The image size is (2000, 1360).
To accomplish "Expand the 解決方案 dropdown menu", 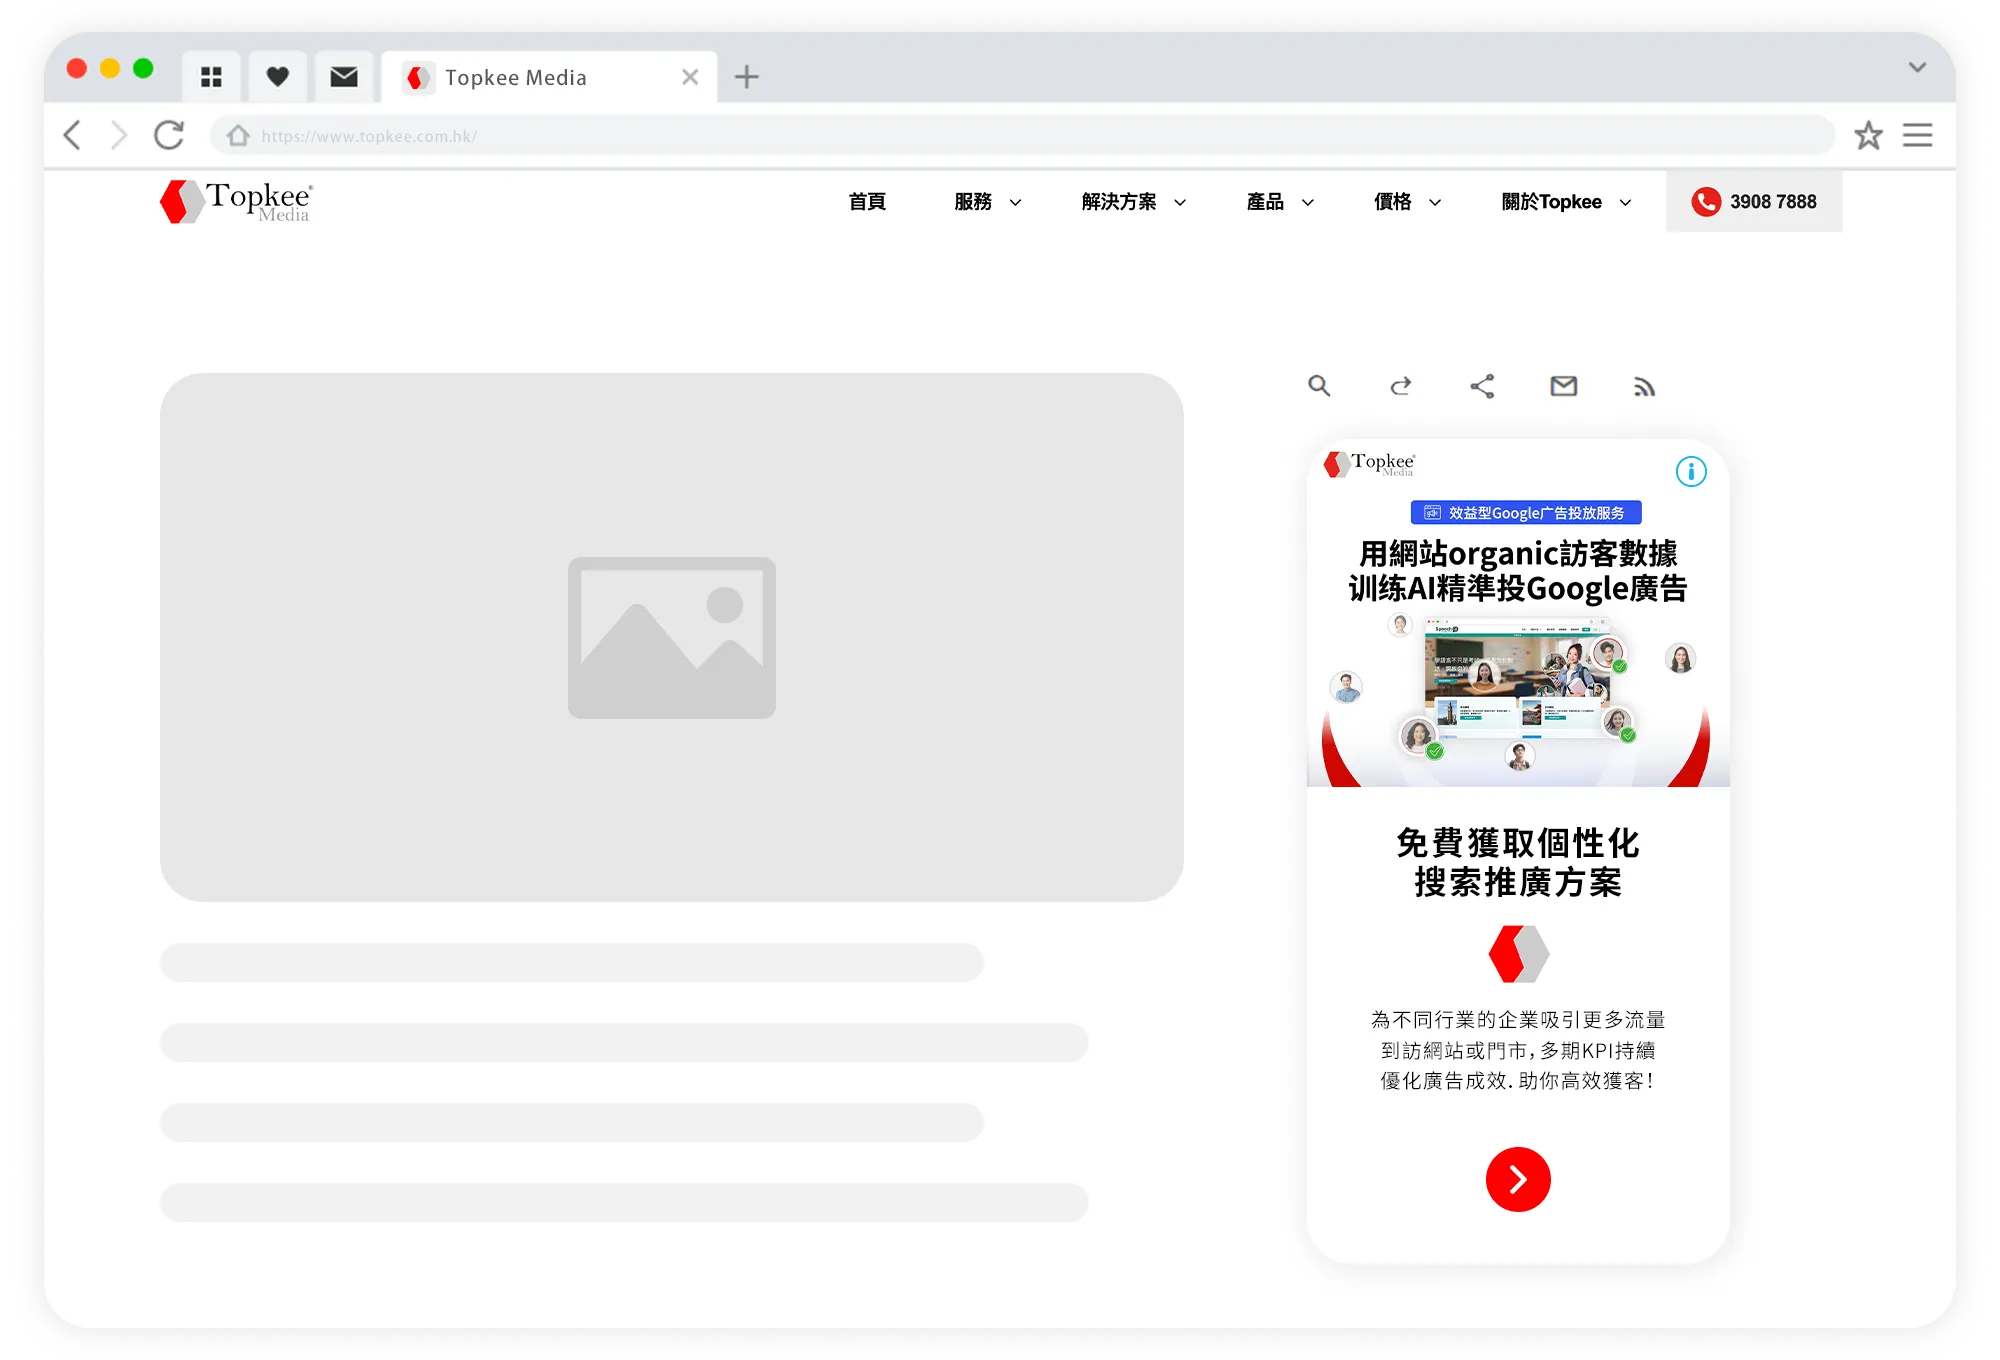I will [1133, 202].
